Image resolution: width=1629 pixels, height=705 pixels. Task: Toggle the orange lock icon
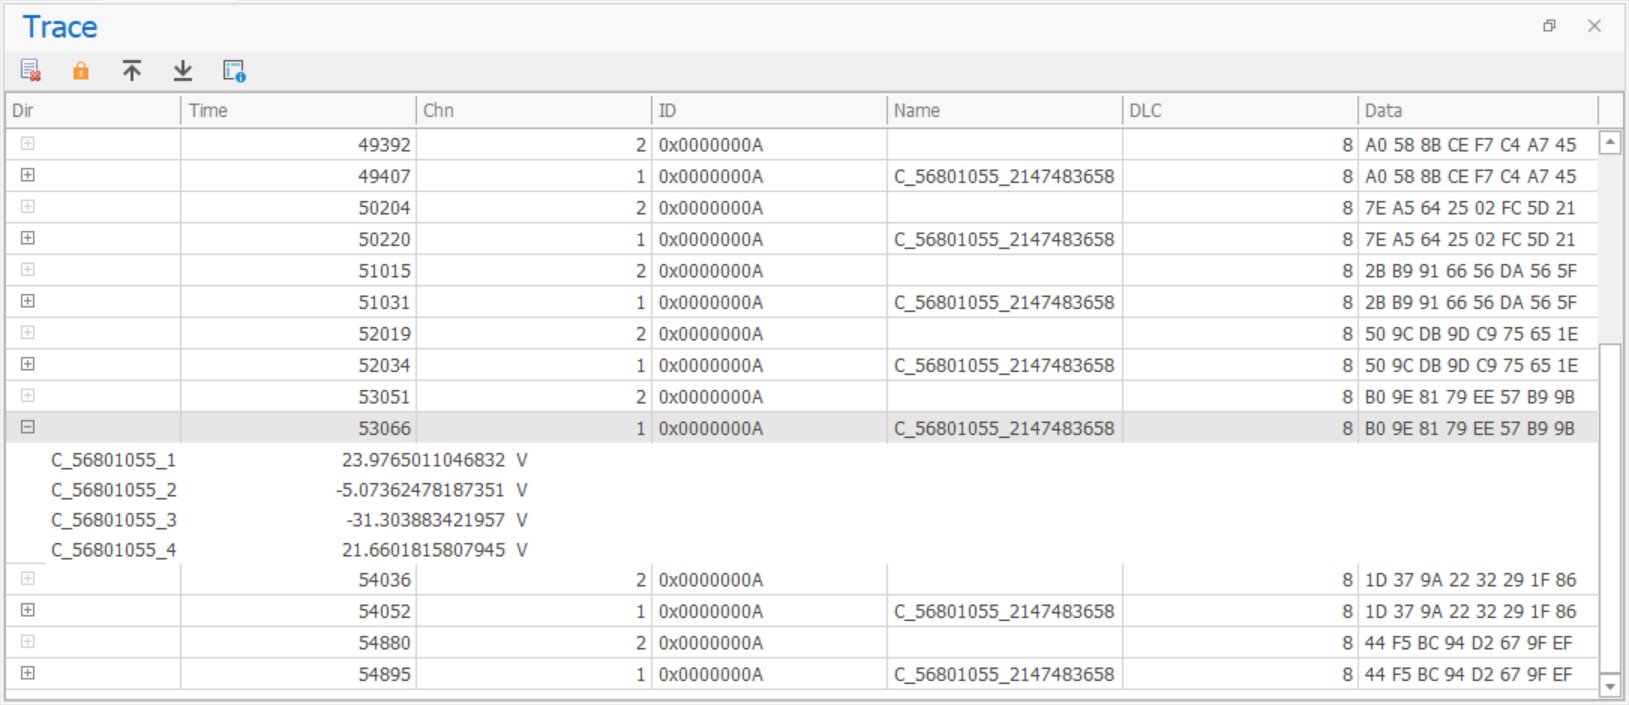tap(81, 70)
